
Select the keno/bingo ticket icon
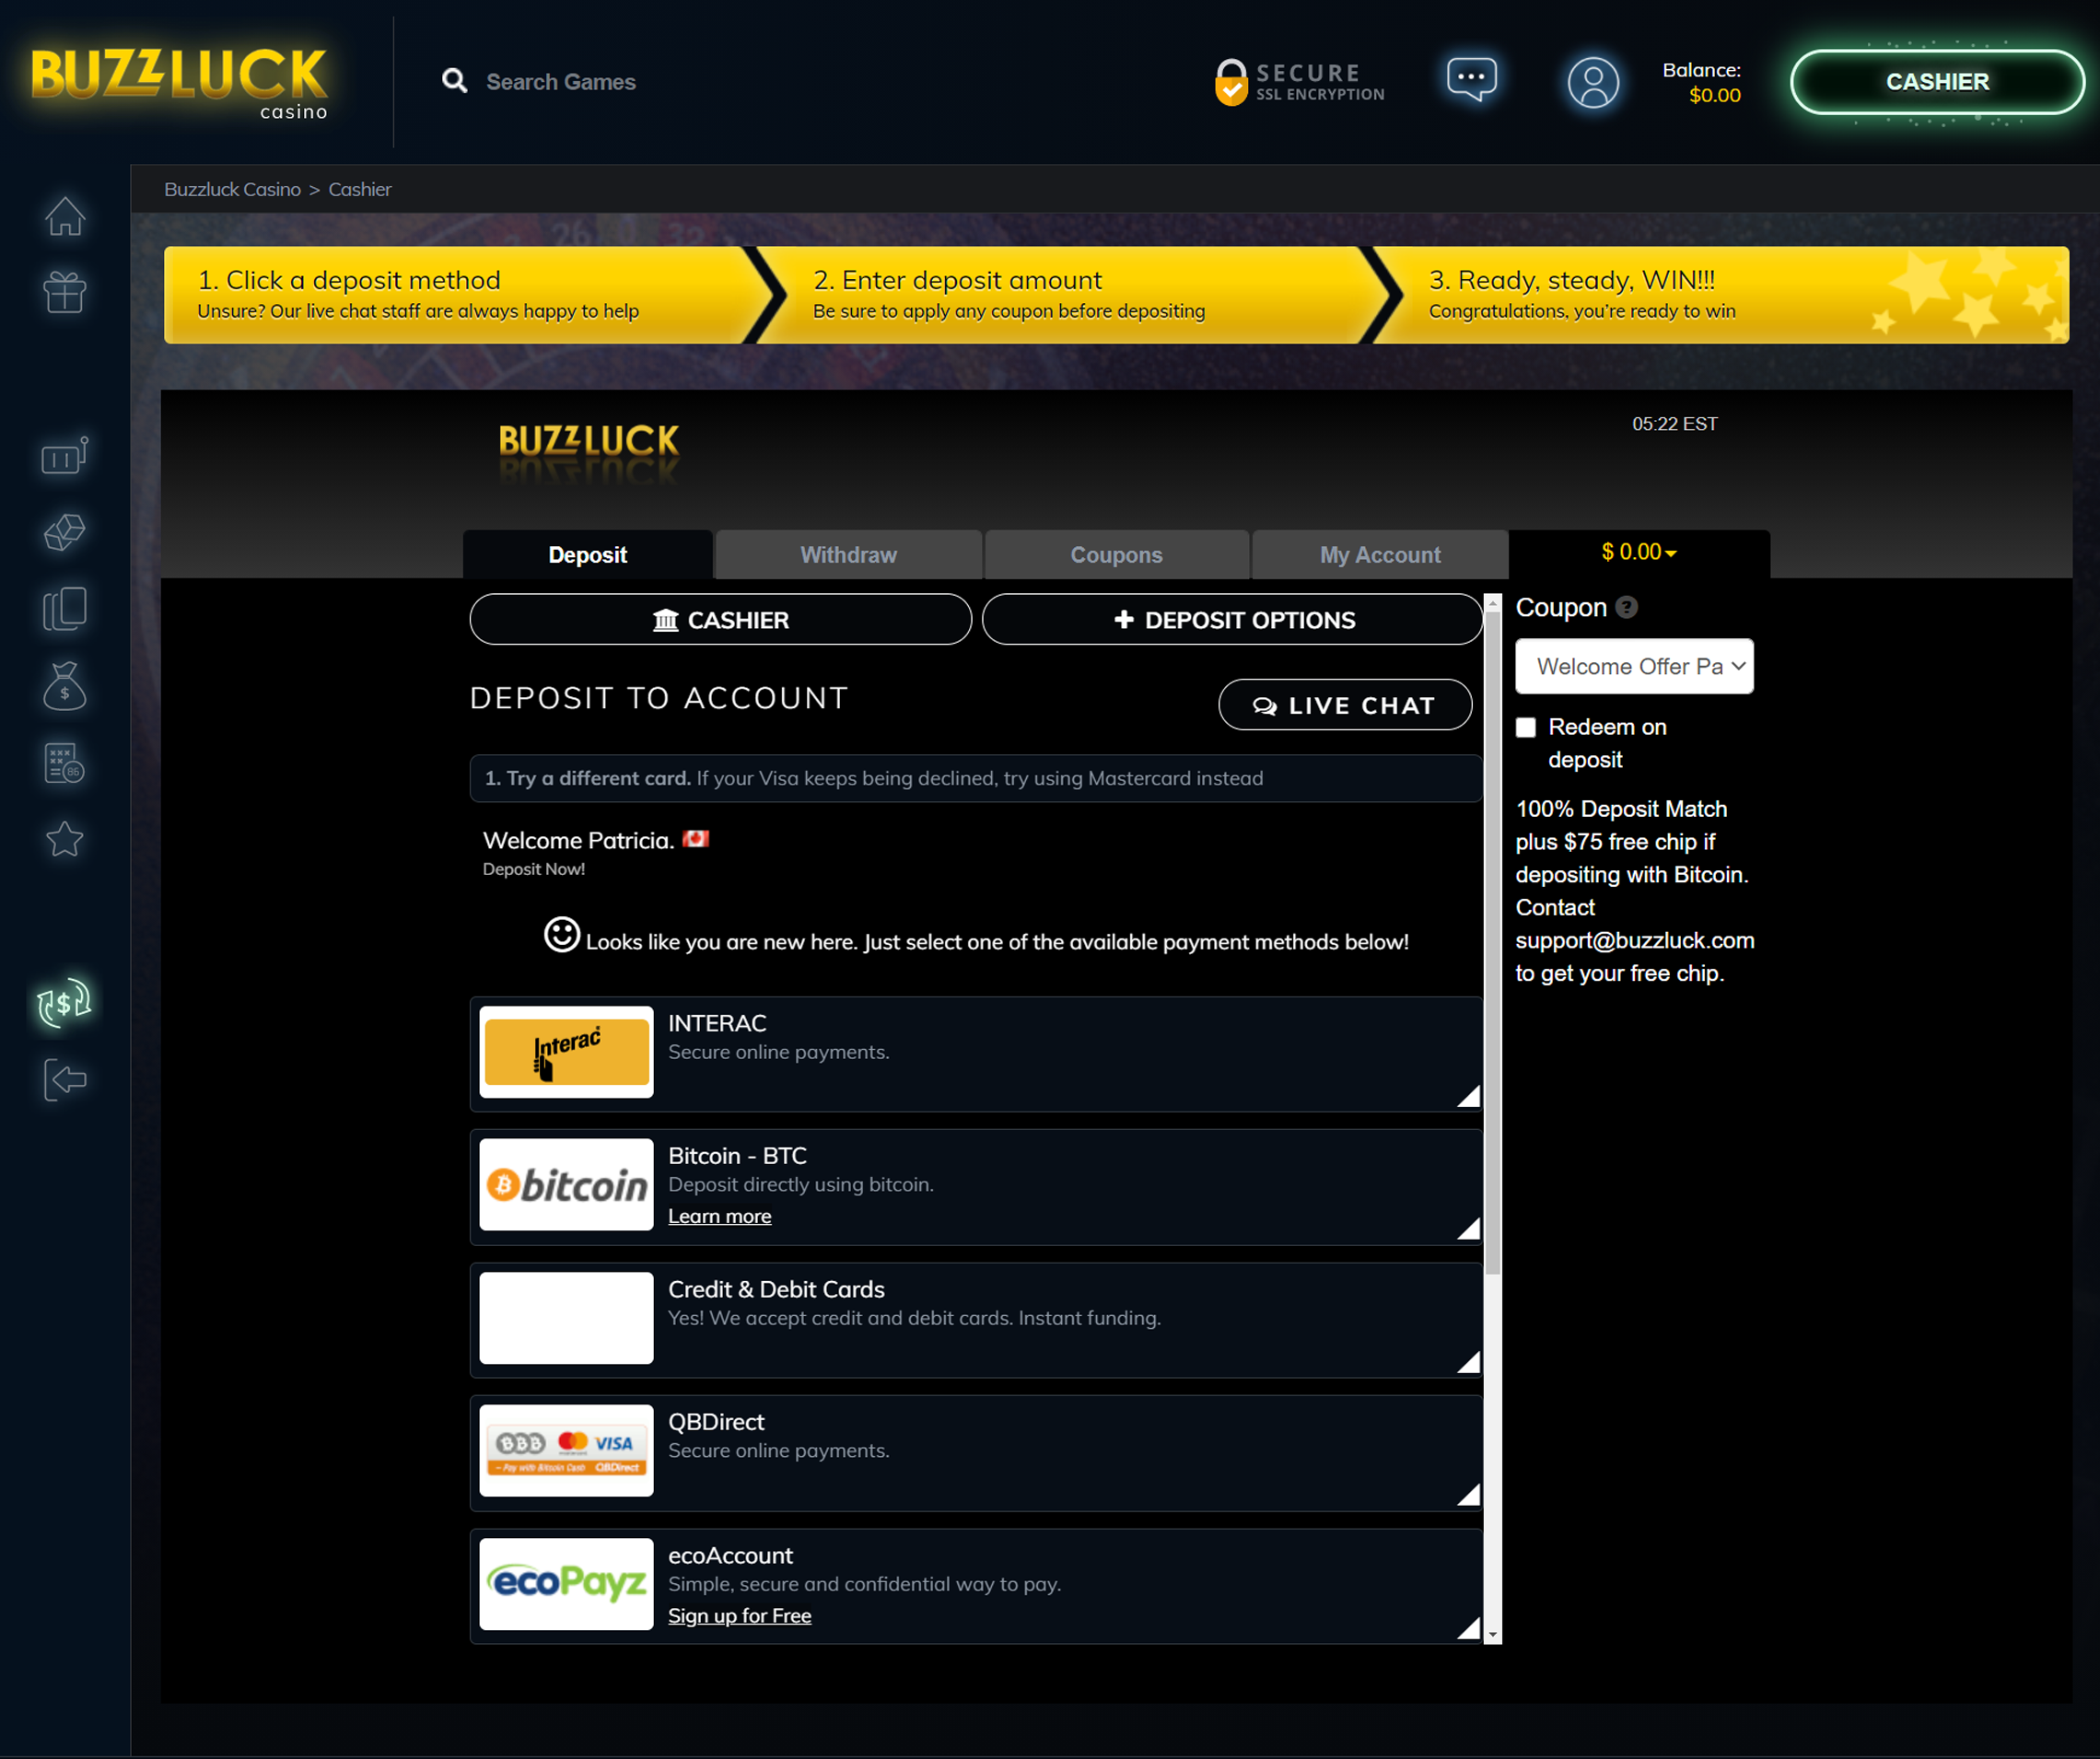point(65,763)
